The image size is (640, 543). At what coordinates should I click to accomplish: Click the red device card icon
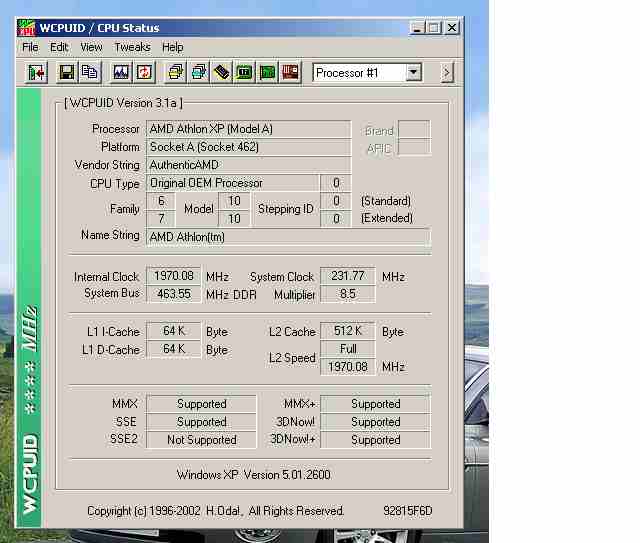[291, 72]
